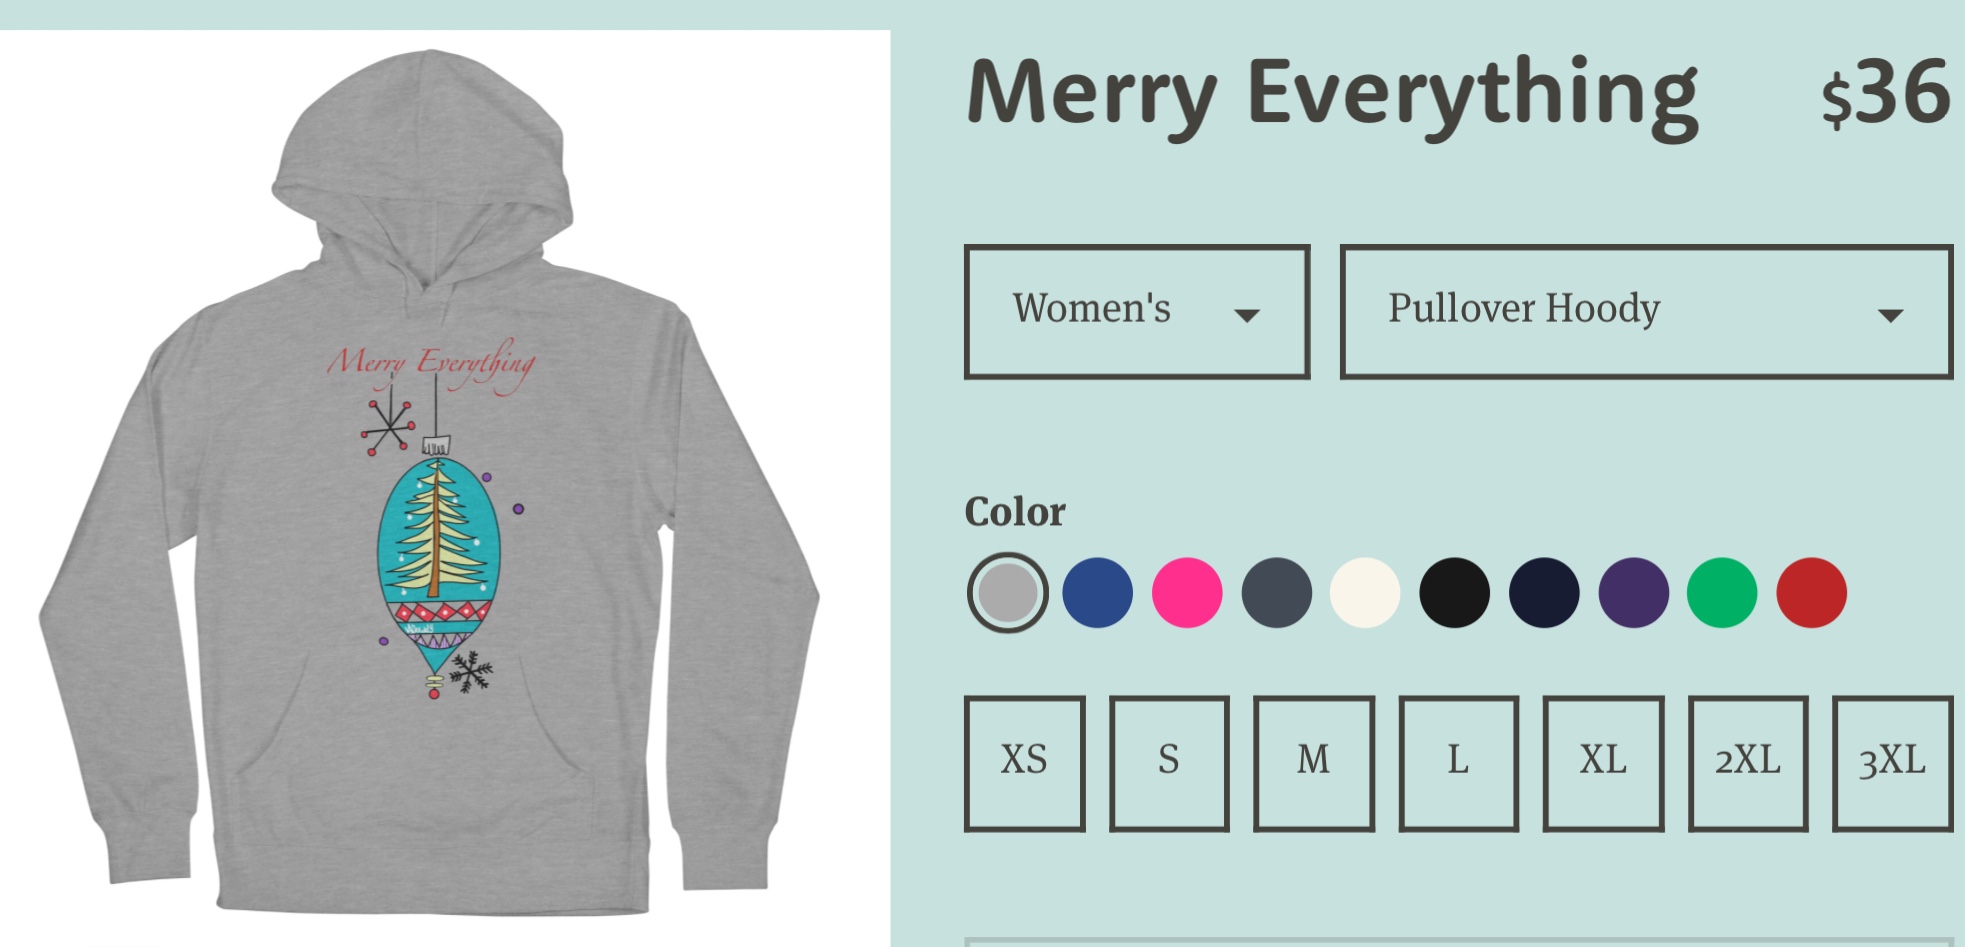The height and width of the screenshot is (947, 1965).
Task: Pick the black color swatch
Action: click(x=1454, y=593)
